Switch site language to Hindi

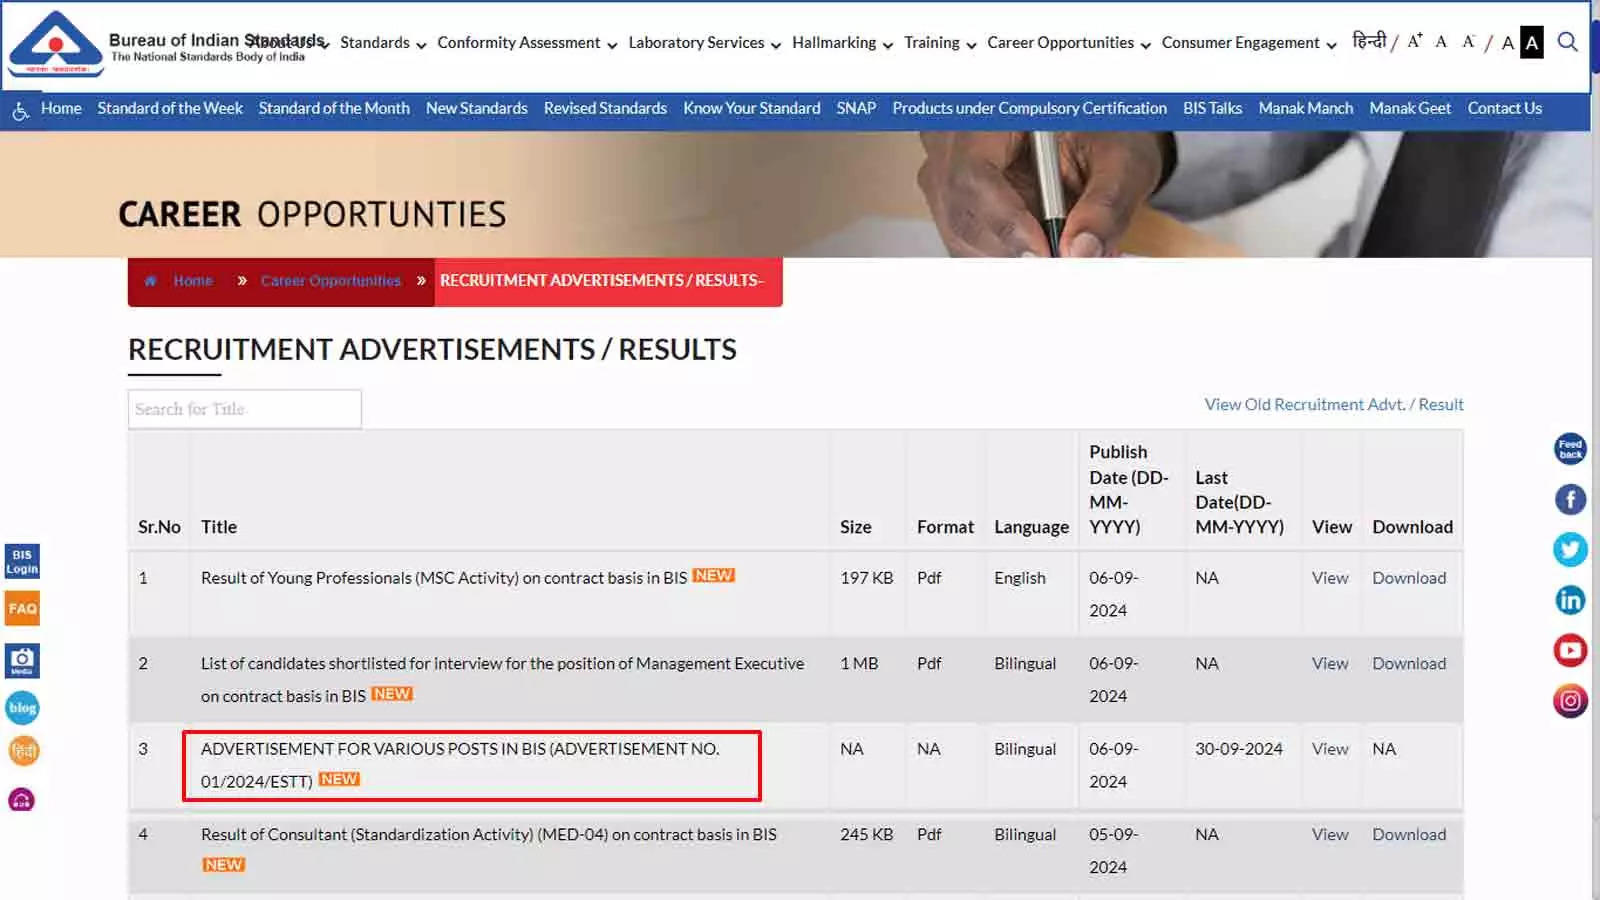coord(1369,41)
